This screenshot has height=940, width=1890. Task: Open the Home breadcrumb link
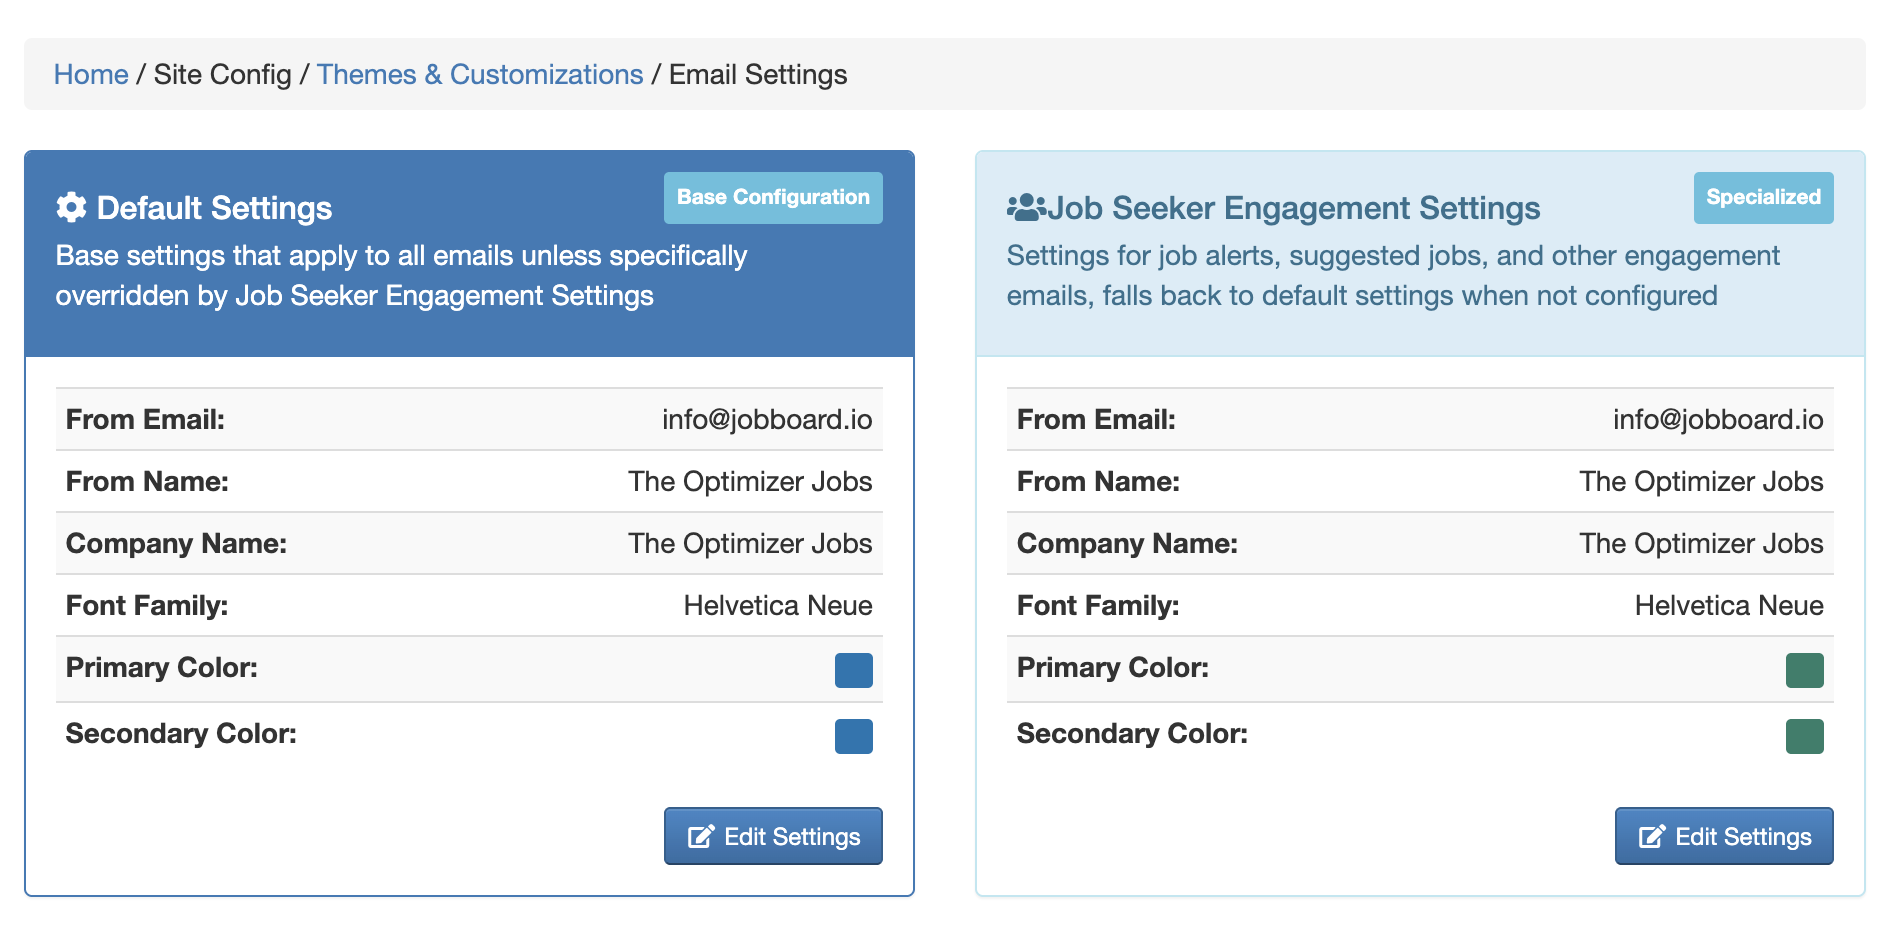click(91, 75)
